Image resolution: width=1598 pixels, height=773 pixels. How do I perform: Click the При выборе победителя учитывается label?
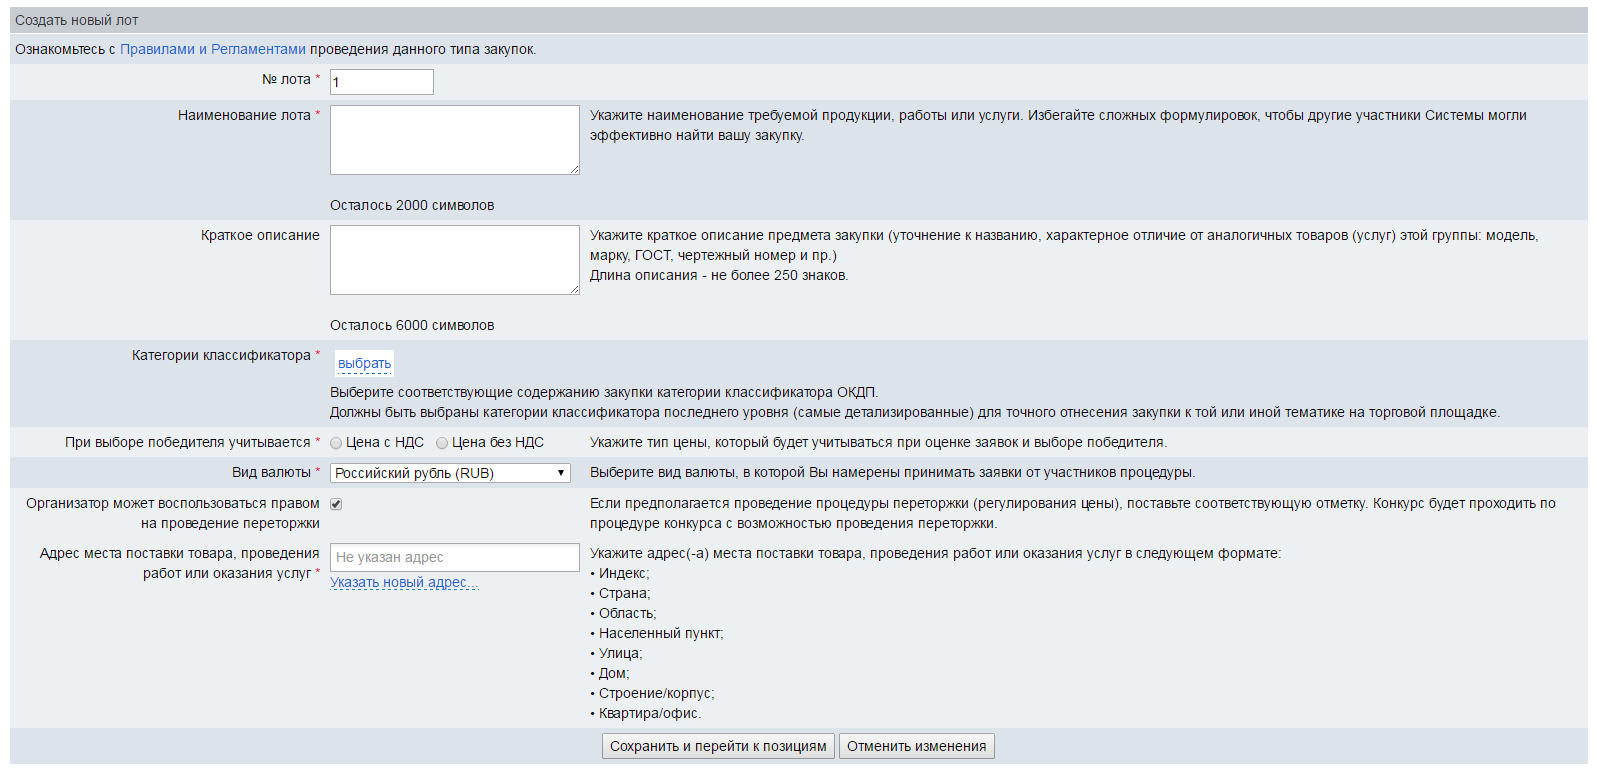[188, 442]
